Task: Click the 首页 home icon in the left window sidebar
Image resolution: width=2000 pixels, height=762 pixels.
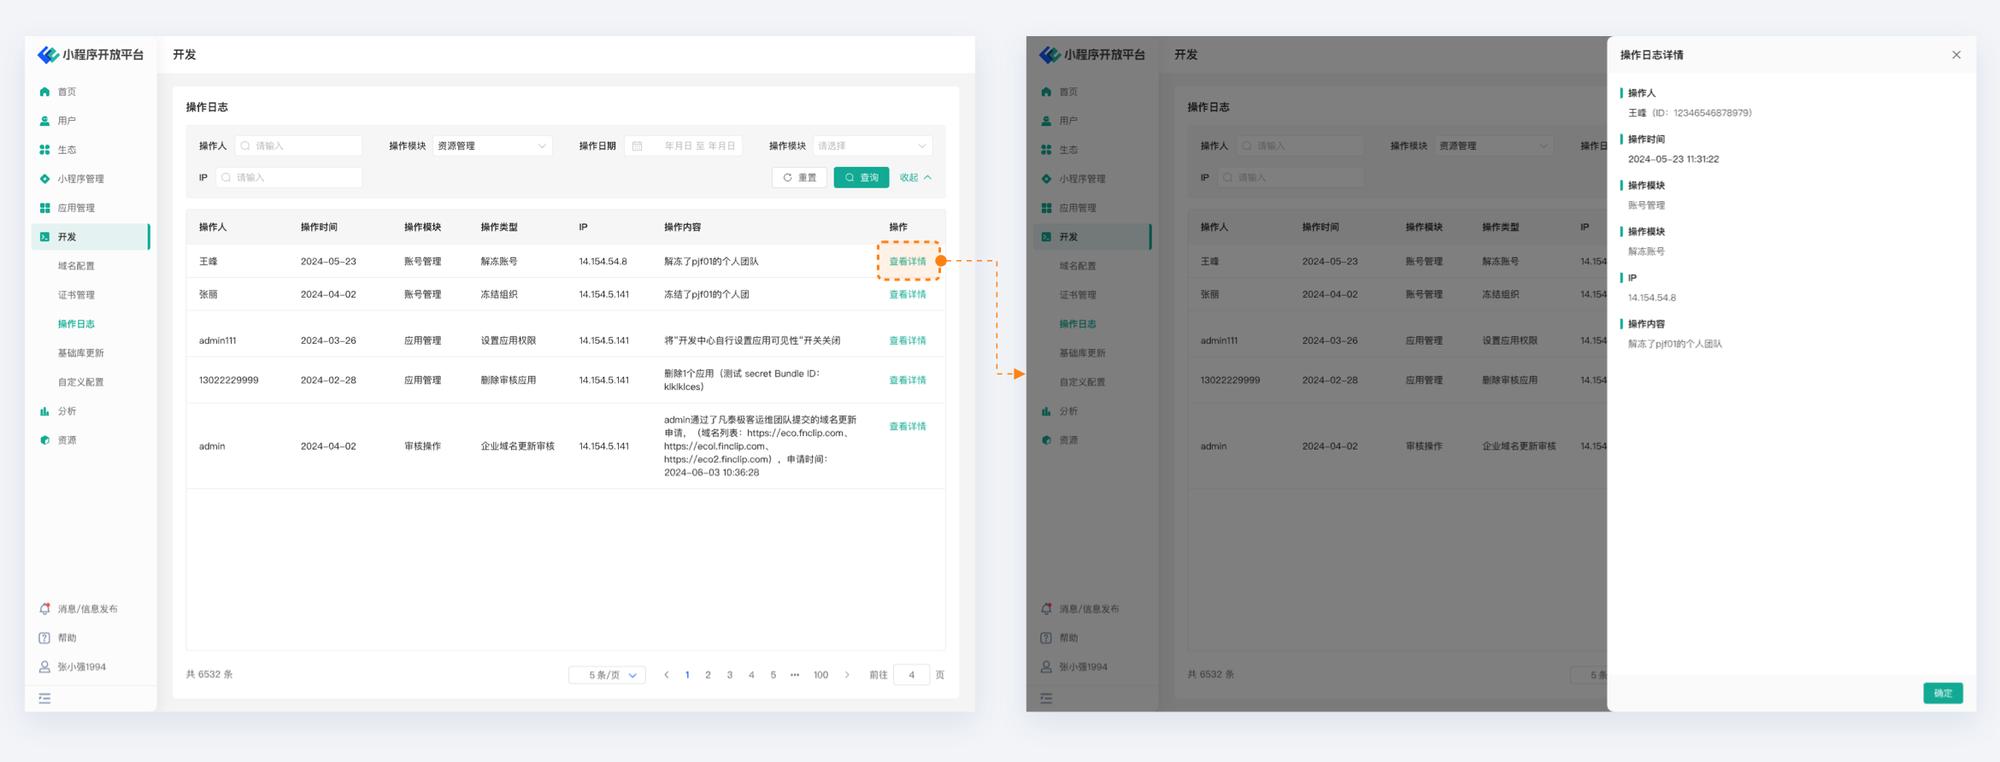Action: coord(44,92)
